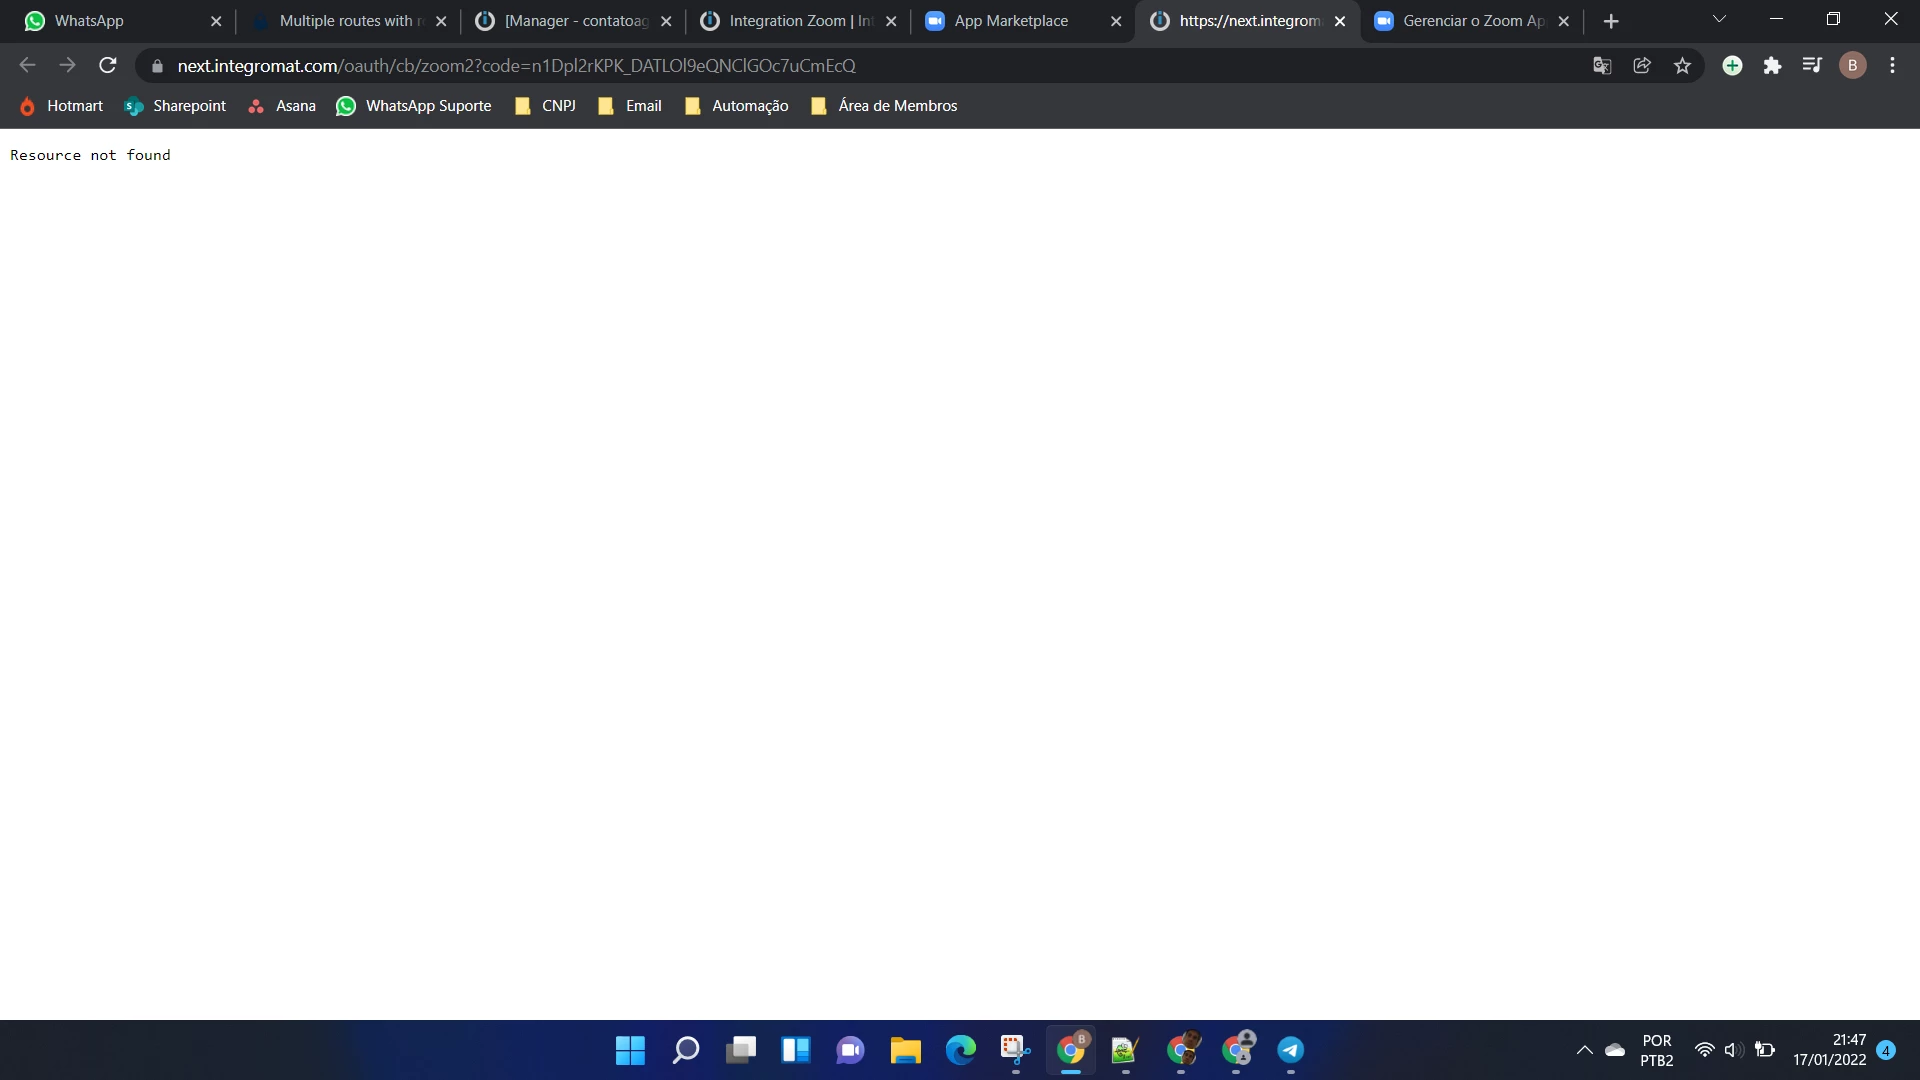Expand the tab search chevron
The height and width of the screenshot is (1080, 1920).
pos(1719,20)
